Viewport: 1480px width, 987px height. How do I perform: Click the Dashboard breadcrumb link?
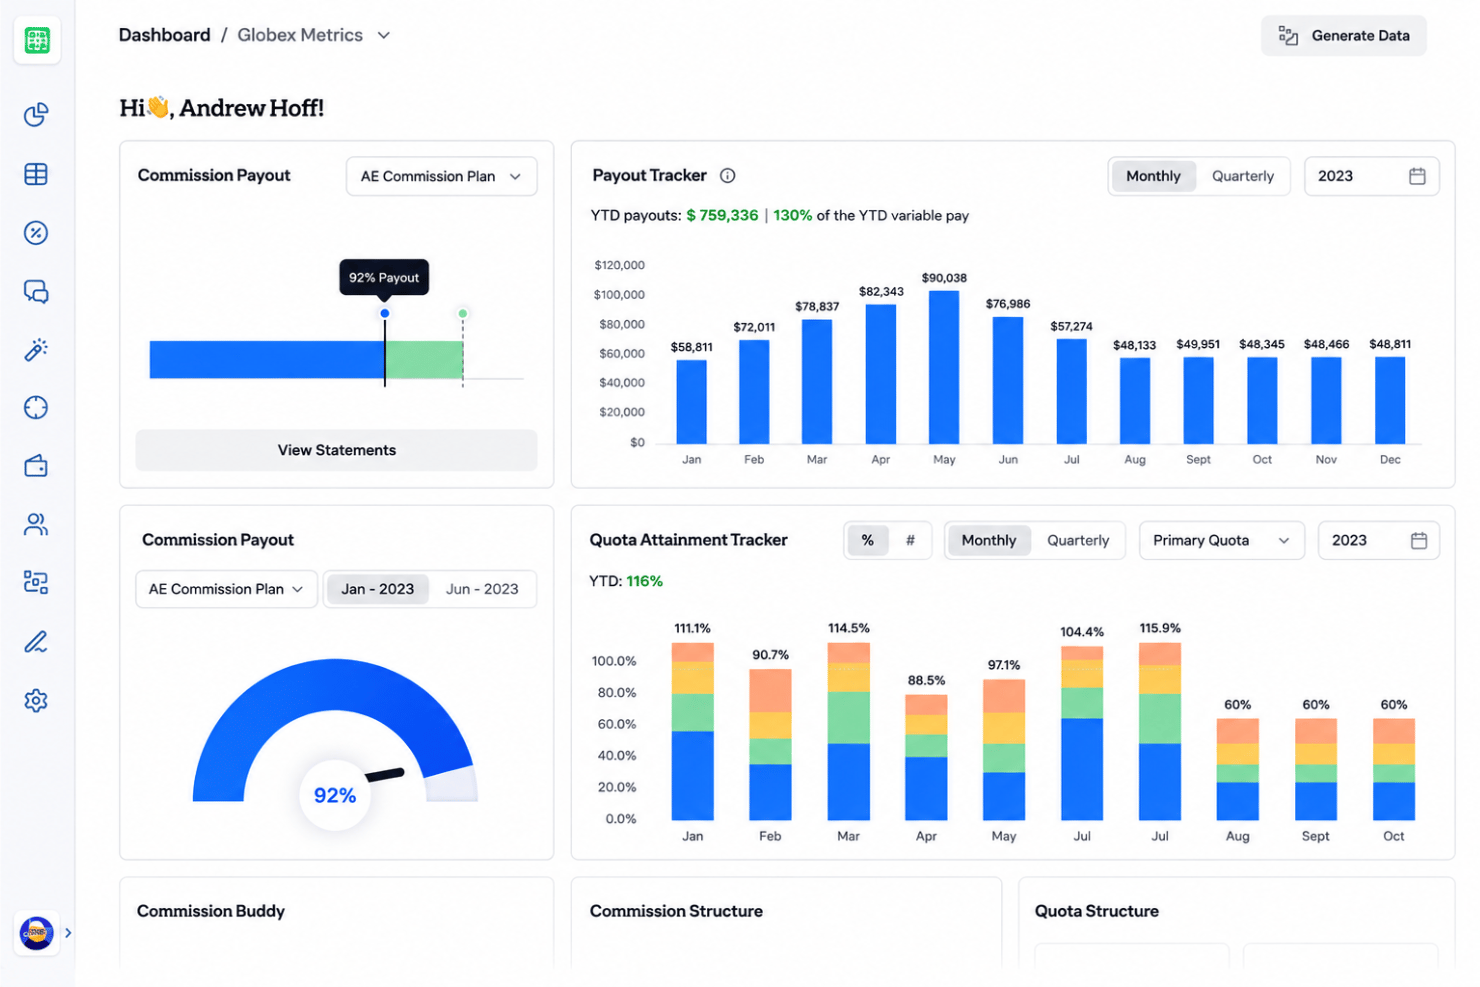[x=164, y=35]
